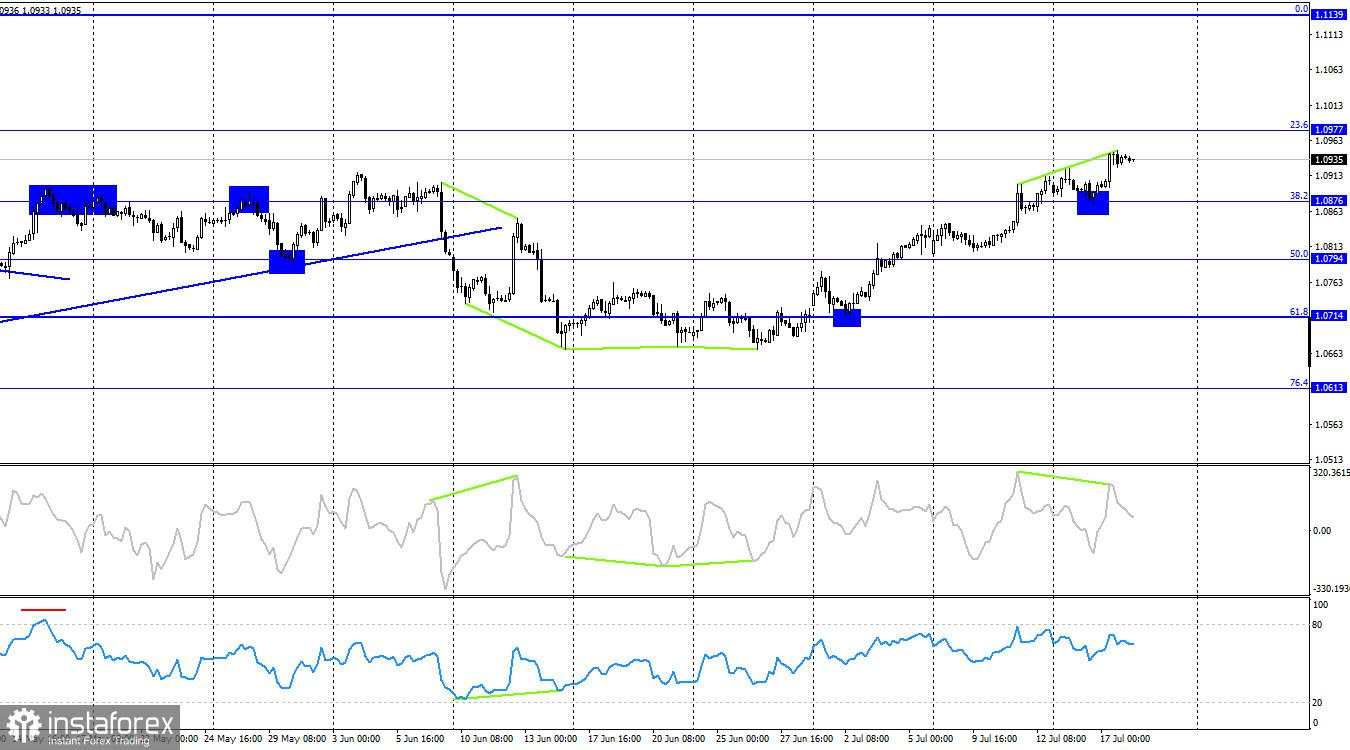Click the 2 Jul 08:00 time label
1350x750 pixels.
click(866, 739)
